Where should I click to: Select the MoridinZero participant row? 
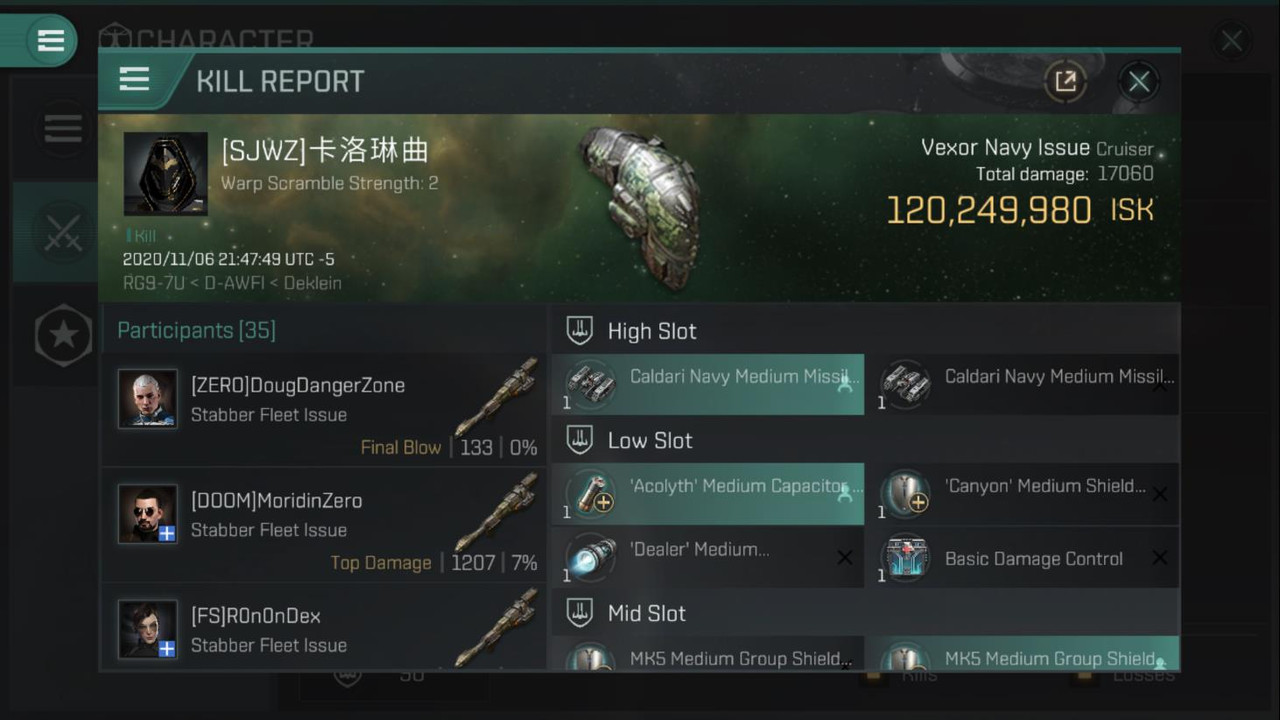(x=323, y=525)
